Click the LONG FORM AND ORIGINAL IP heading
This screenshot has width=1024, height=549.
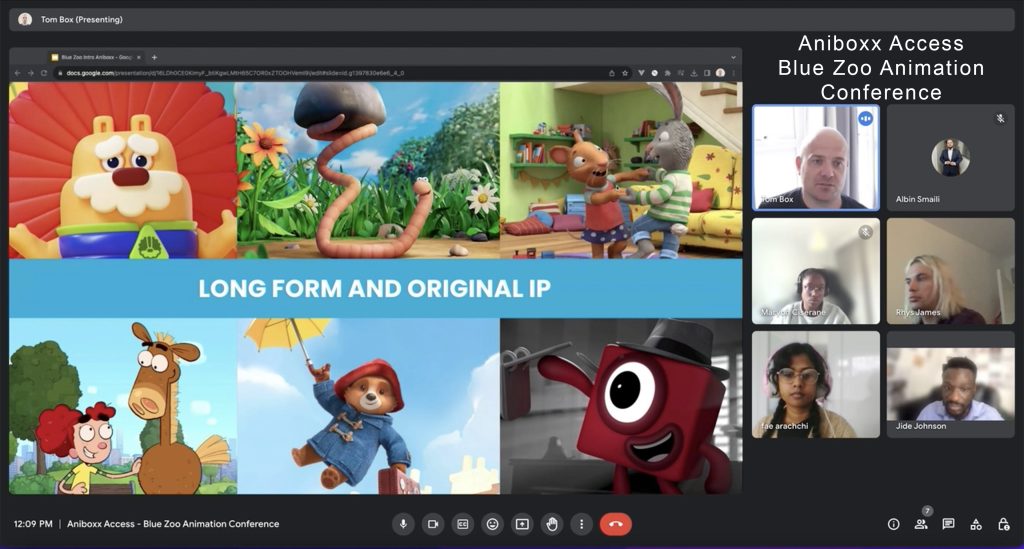pos(374,289)
